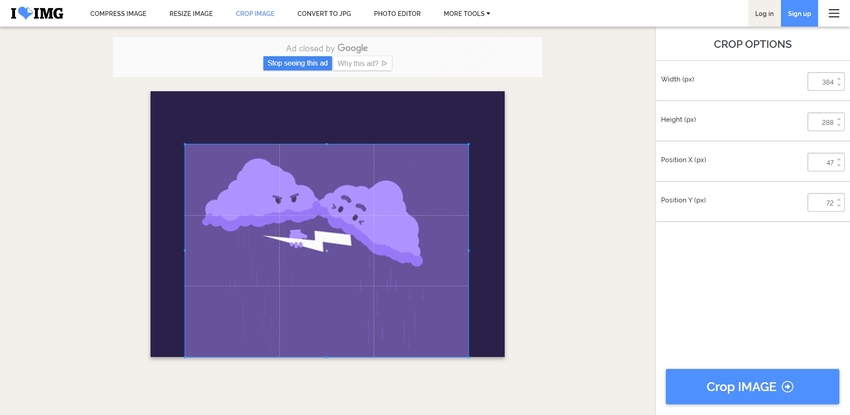Click the top-left crop corner handle
This screenshot has height=415, width=850.
185,144
